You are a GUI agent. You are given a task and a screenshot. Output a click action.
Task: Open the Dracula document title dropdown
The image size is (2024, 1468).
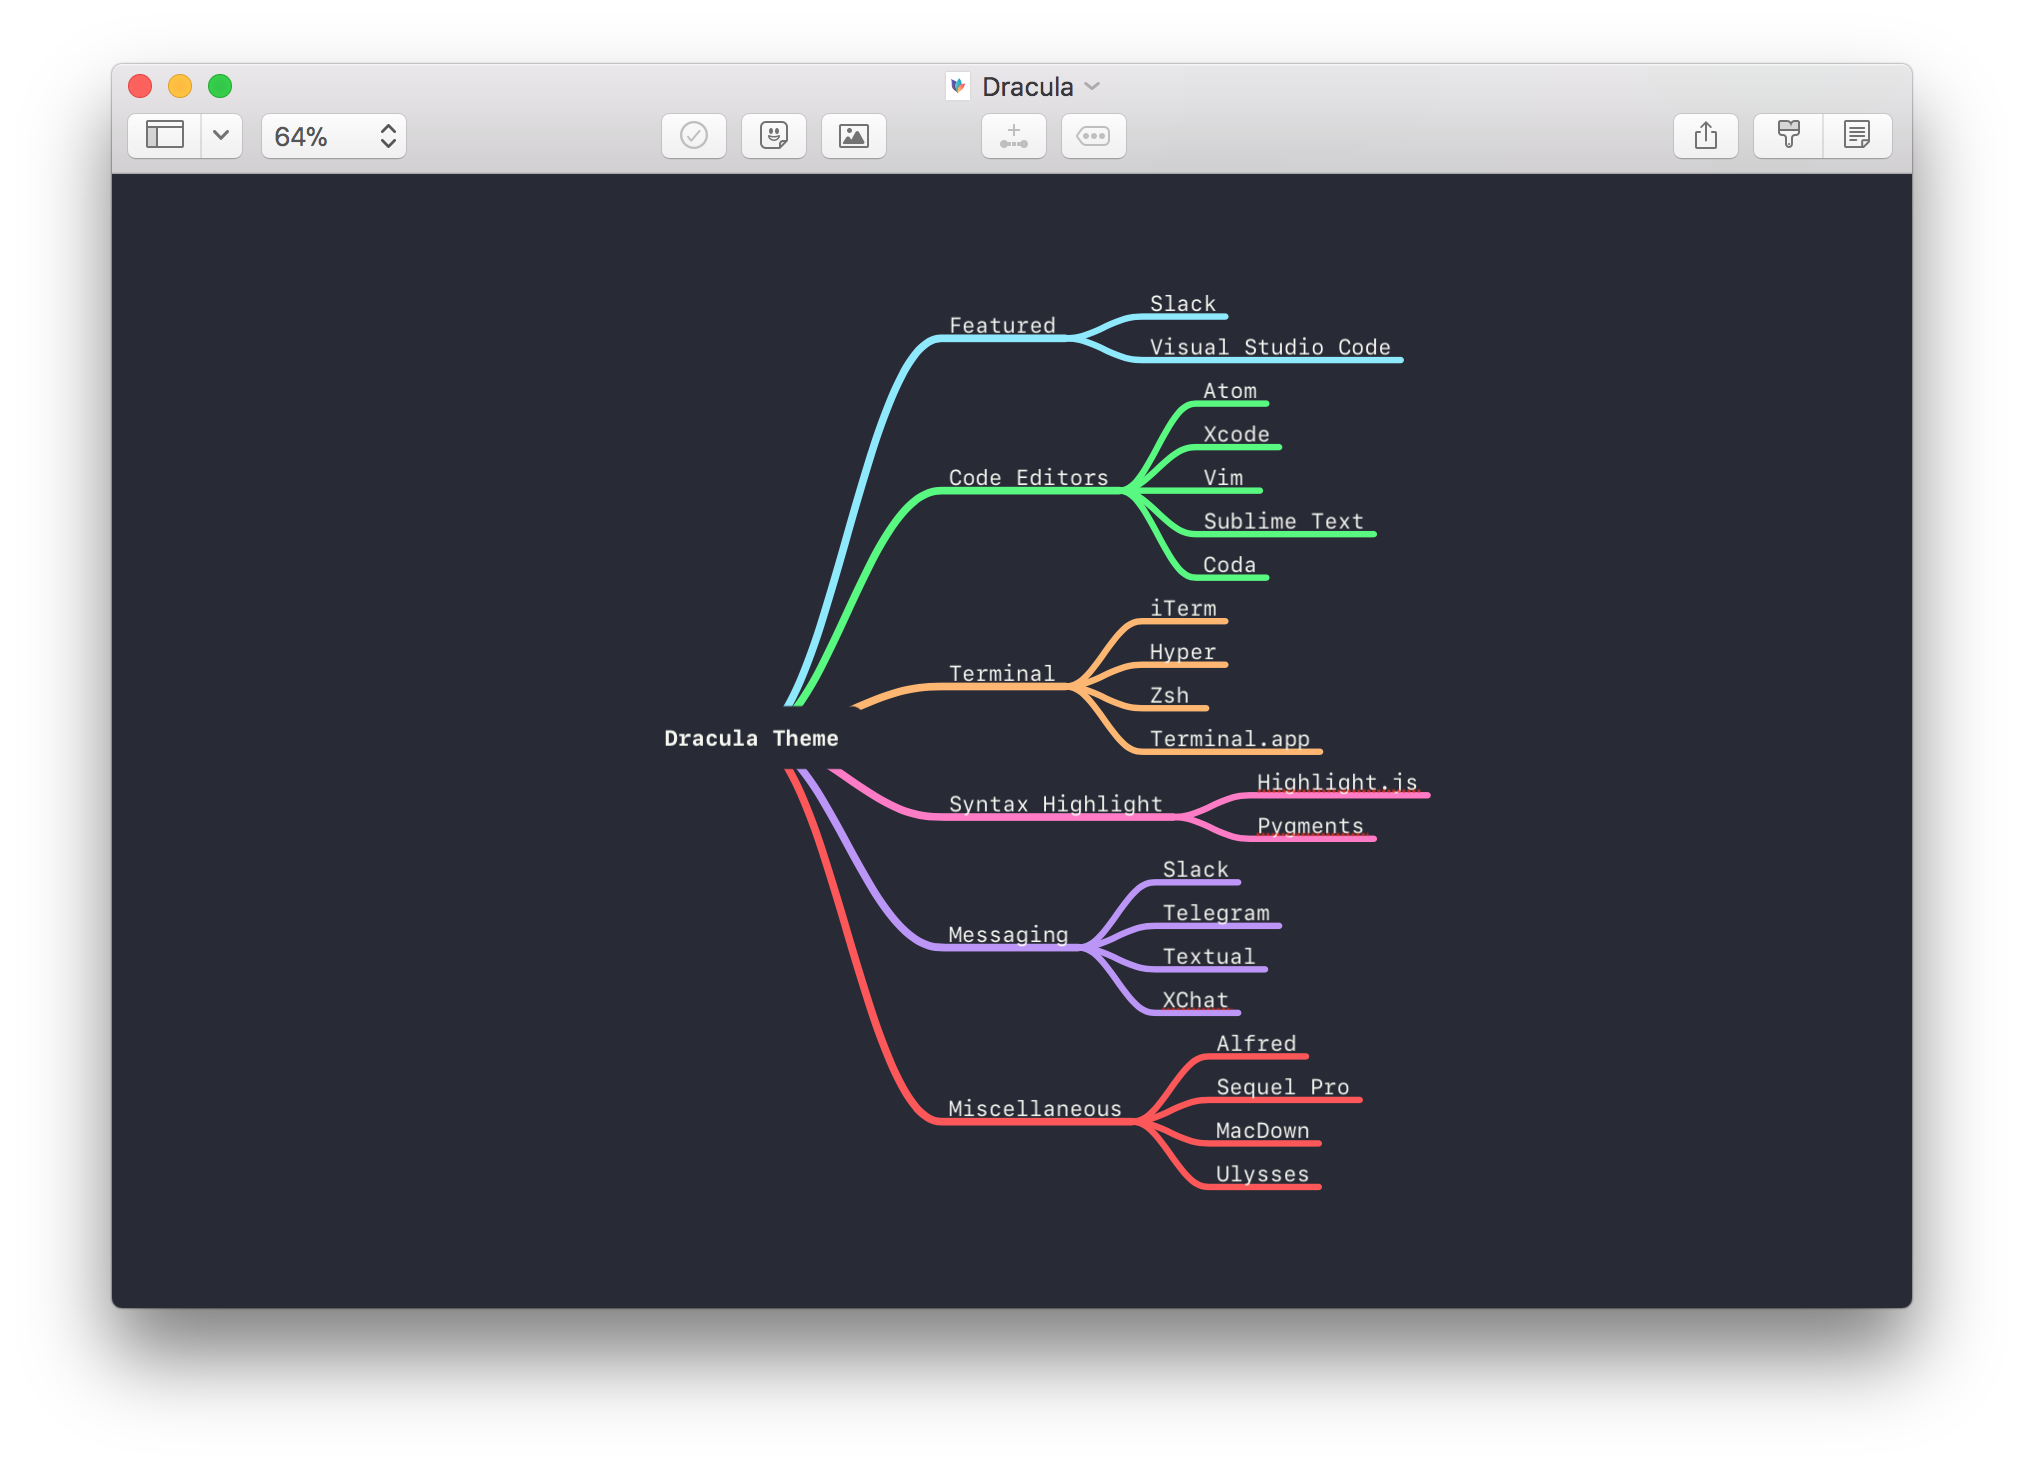coord(1028,87)
